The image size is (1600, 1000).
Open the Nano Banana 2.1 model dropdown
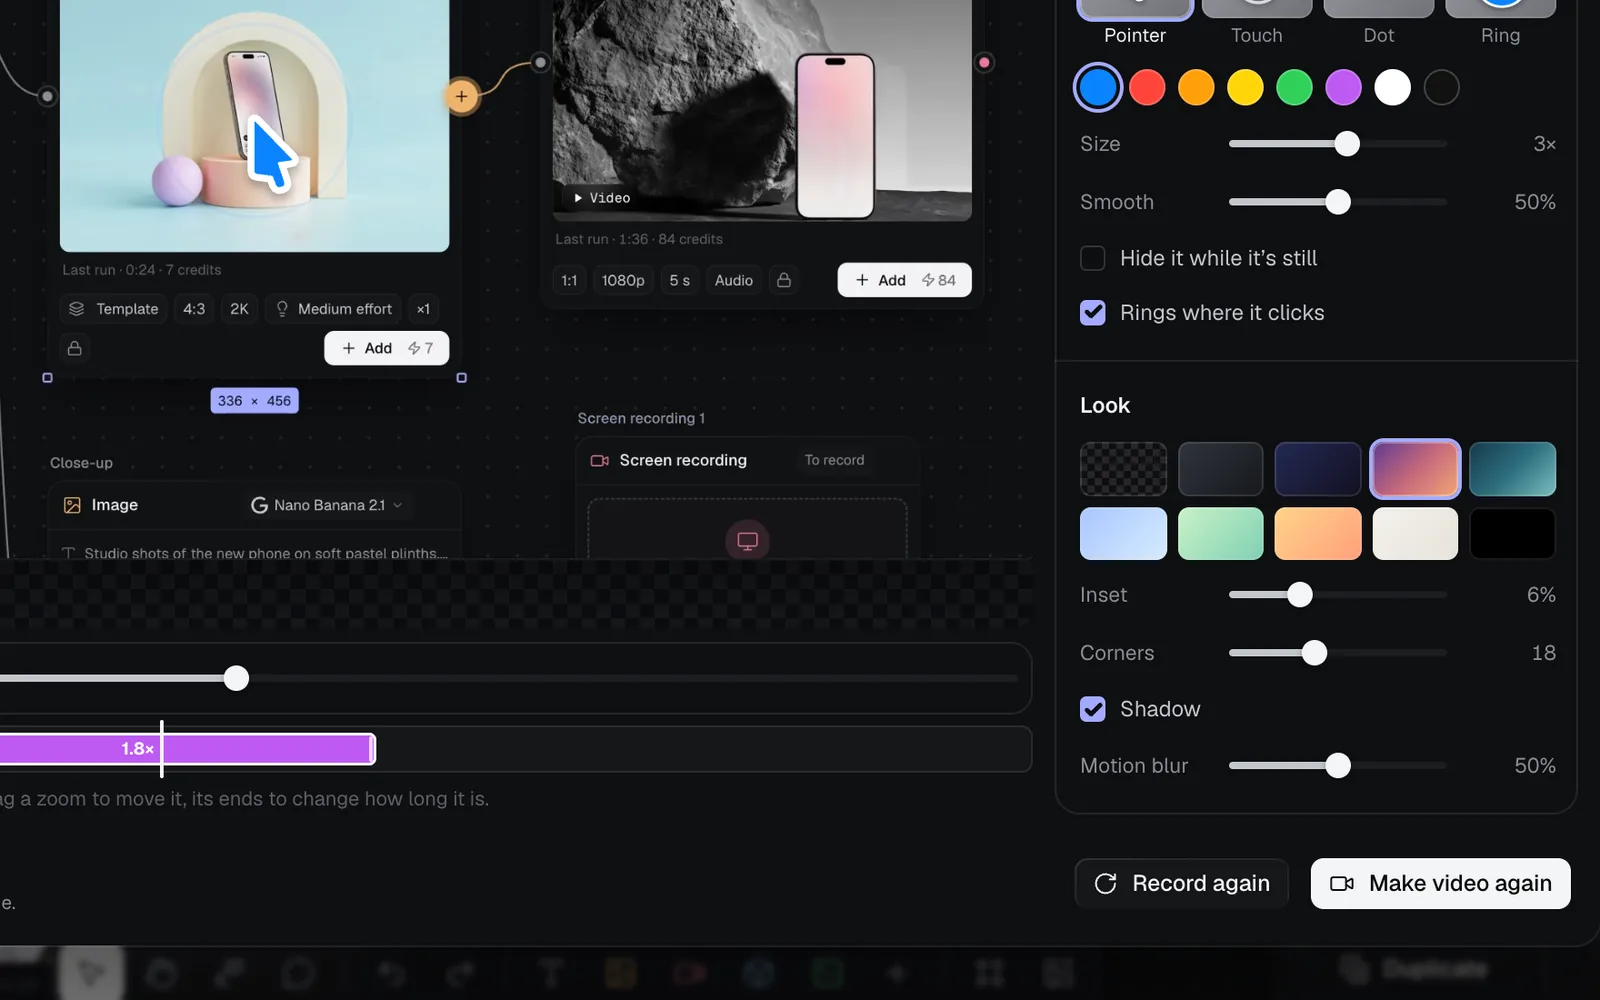327,505
